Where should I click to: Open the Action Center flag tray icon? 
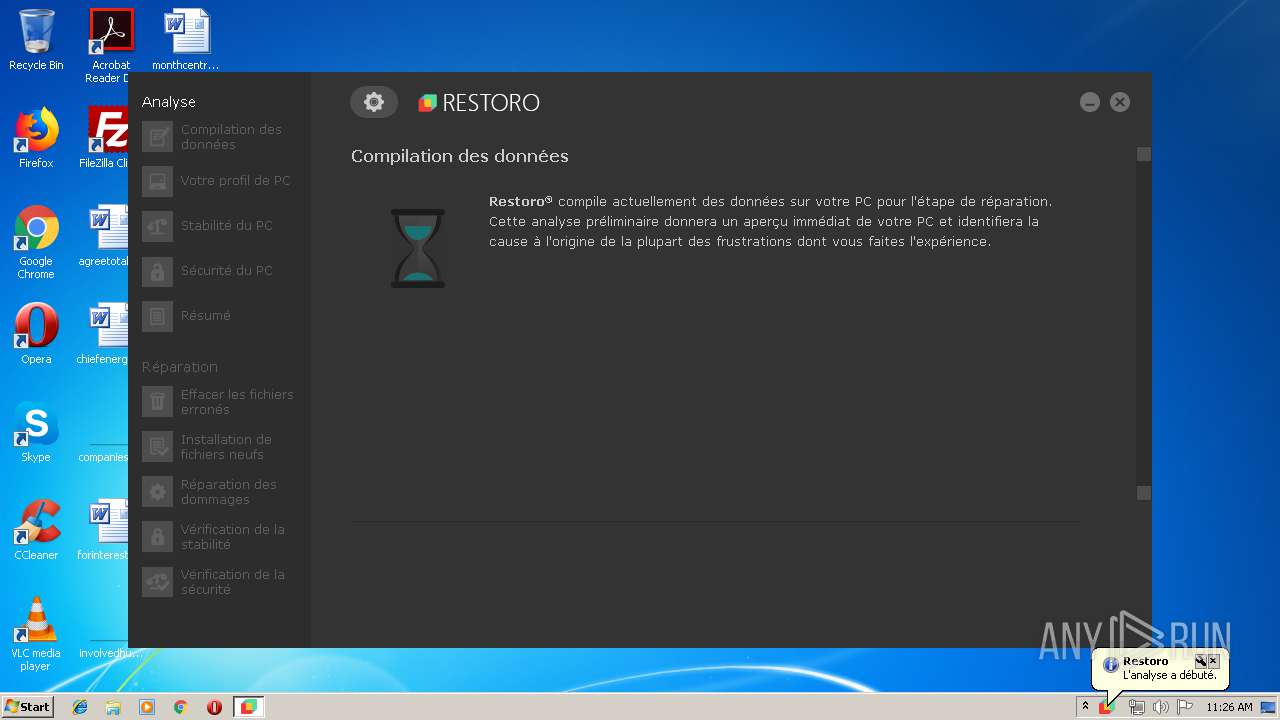tap(1185, 707)
